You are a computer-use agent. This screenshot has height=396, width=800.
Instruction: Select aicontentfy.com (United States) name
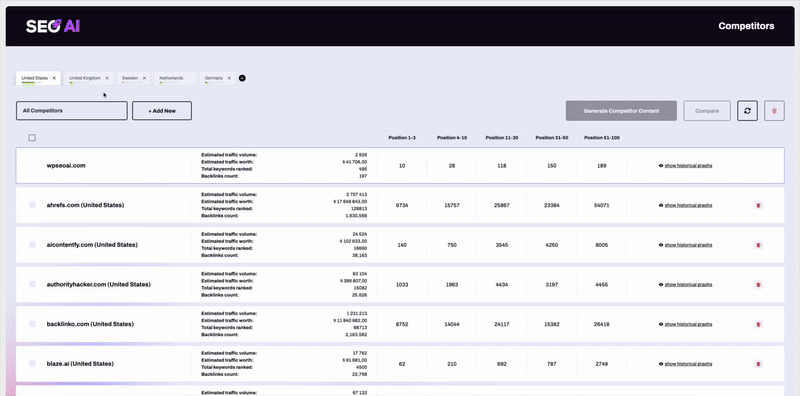coord(92,245)
